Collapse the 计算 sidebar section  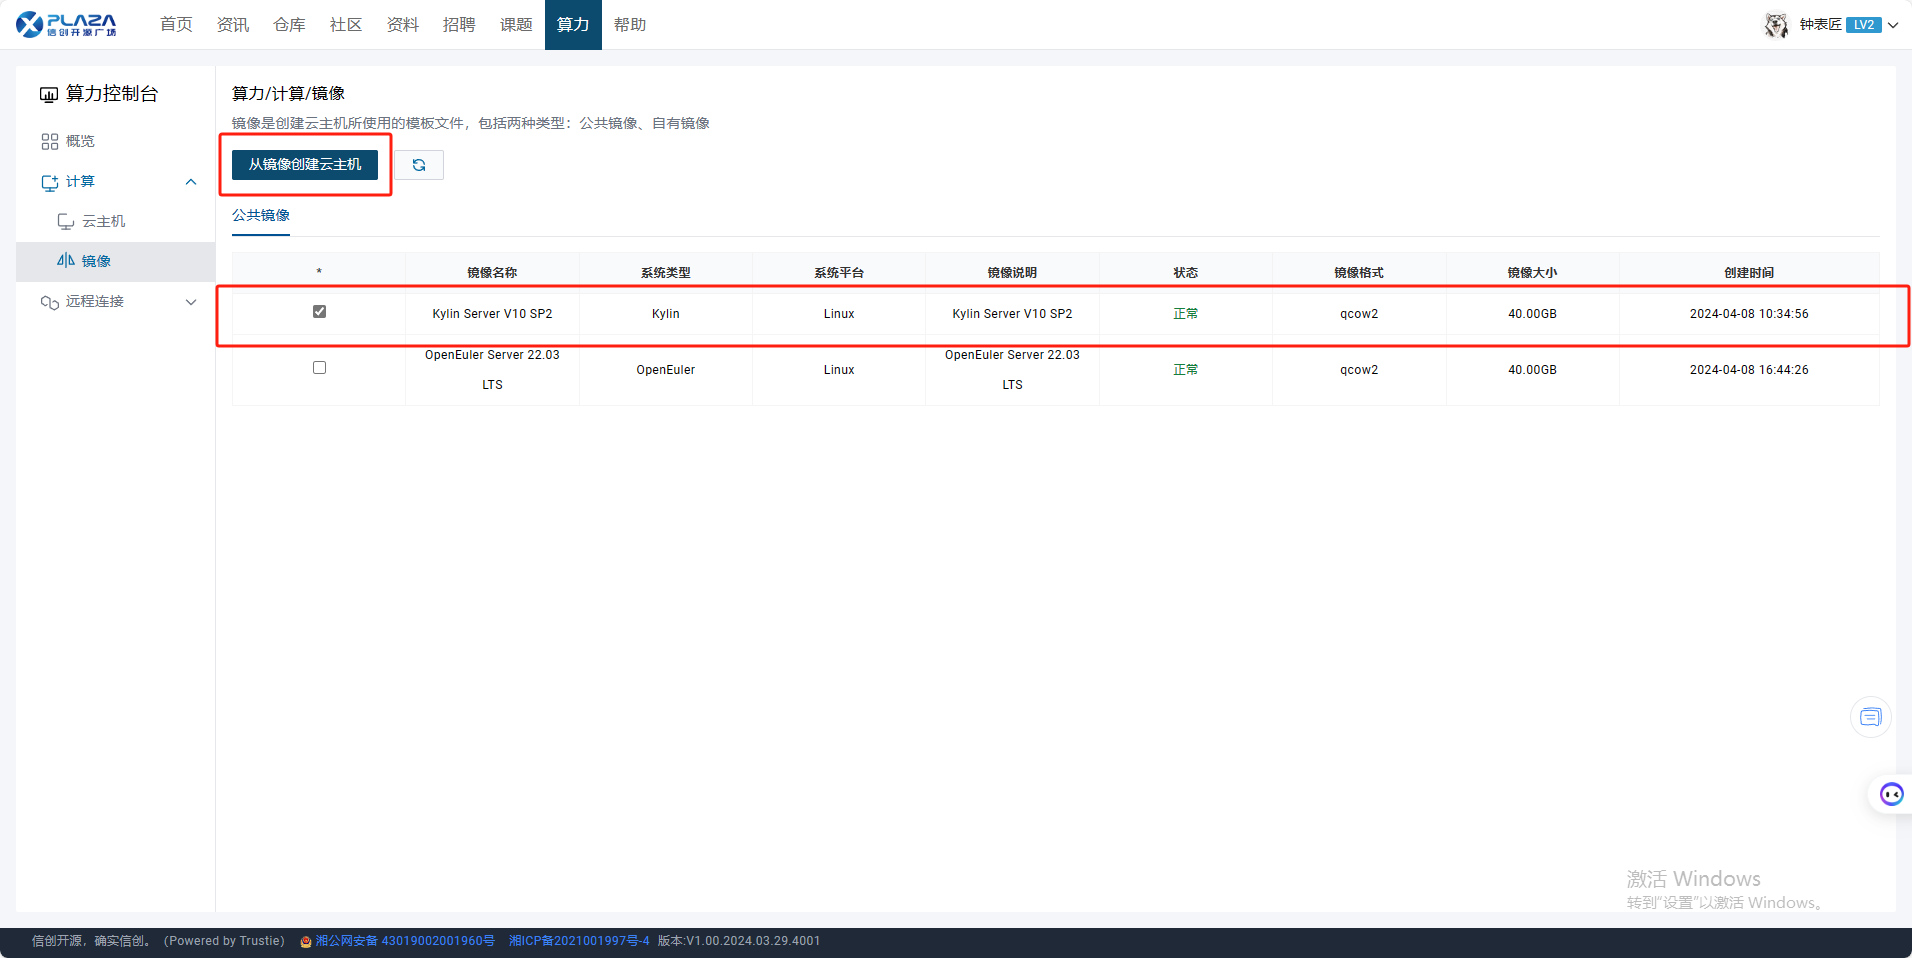(x=191, y=181)
